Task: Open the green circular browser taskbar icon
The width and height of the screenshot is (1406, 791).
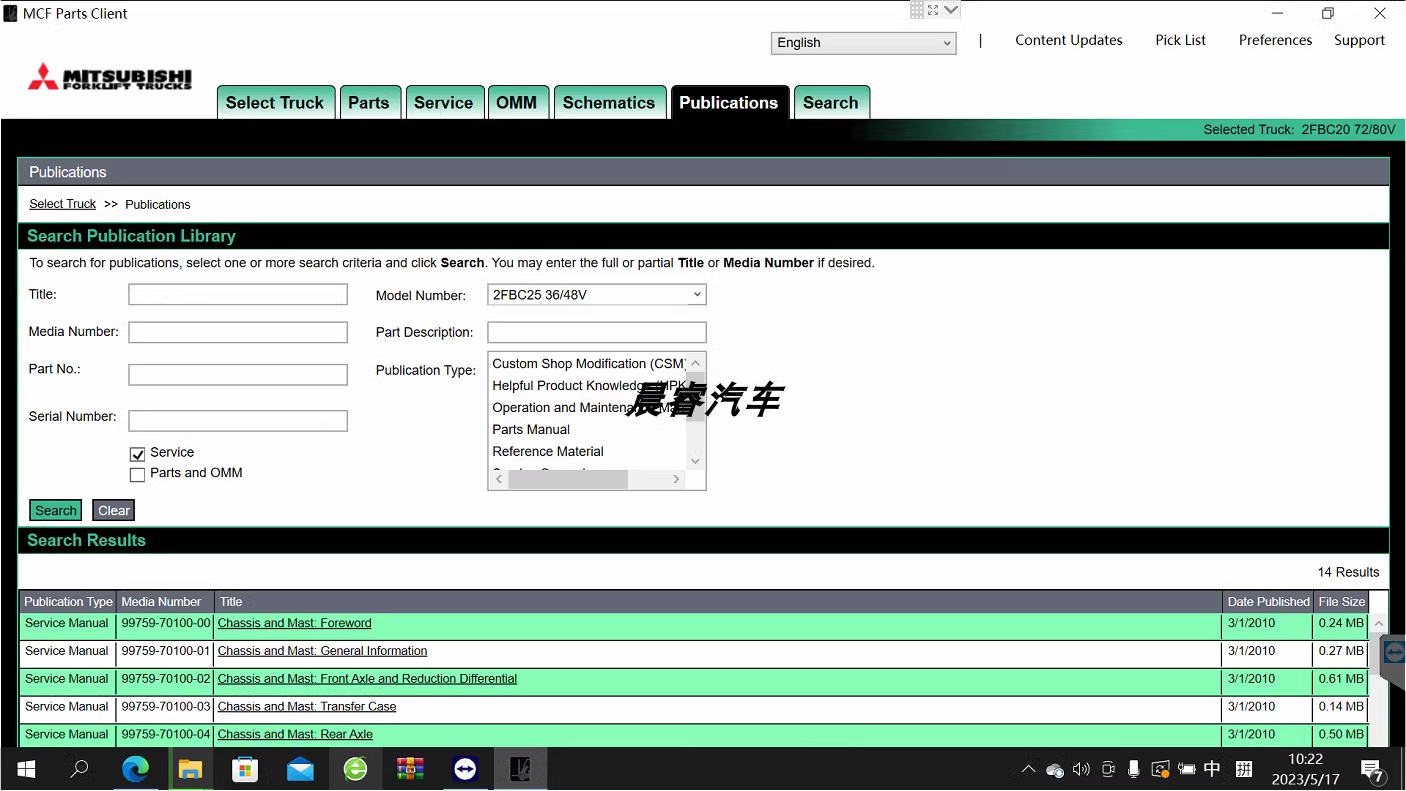Action: coord(355,769)
